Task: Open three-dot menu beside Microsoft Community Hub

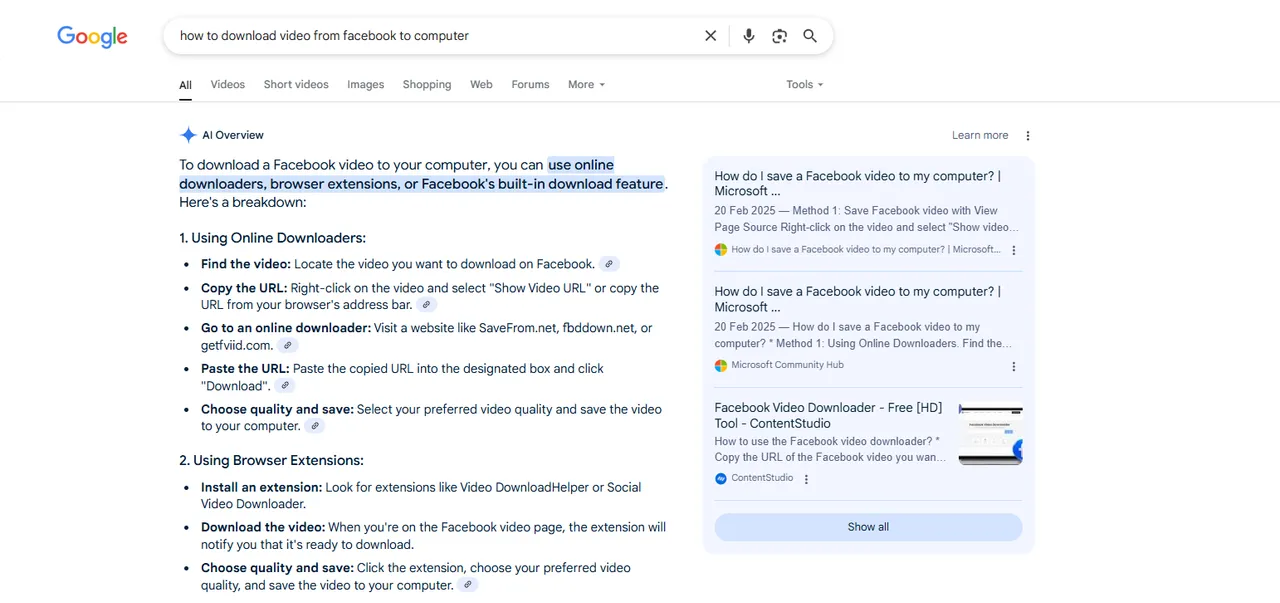Action: click(x=1014, y=366)
